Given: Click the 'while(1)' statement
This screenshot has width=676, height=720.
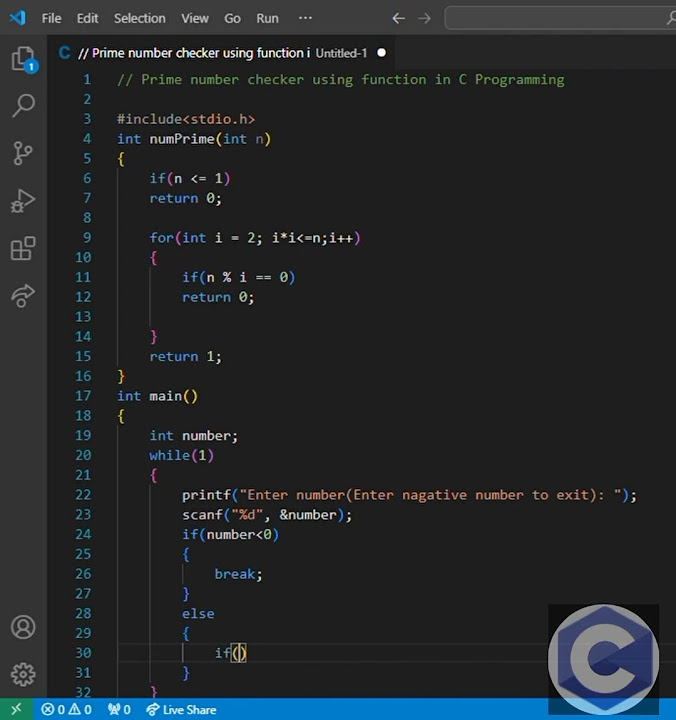Looking at the screenshot, I should pyautogui.click(x=181, y=456).
